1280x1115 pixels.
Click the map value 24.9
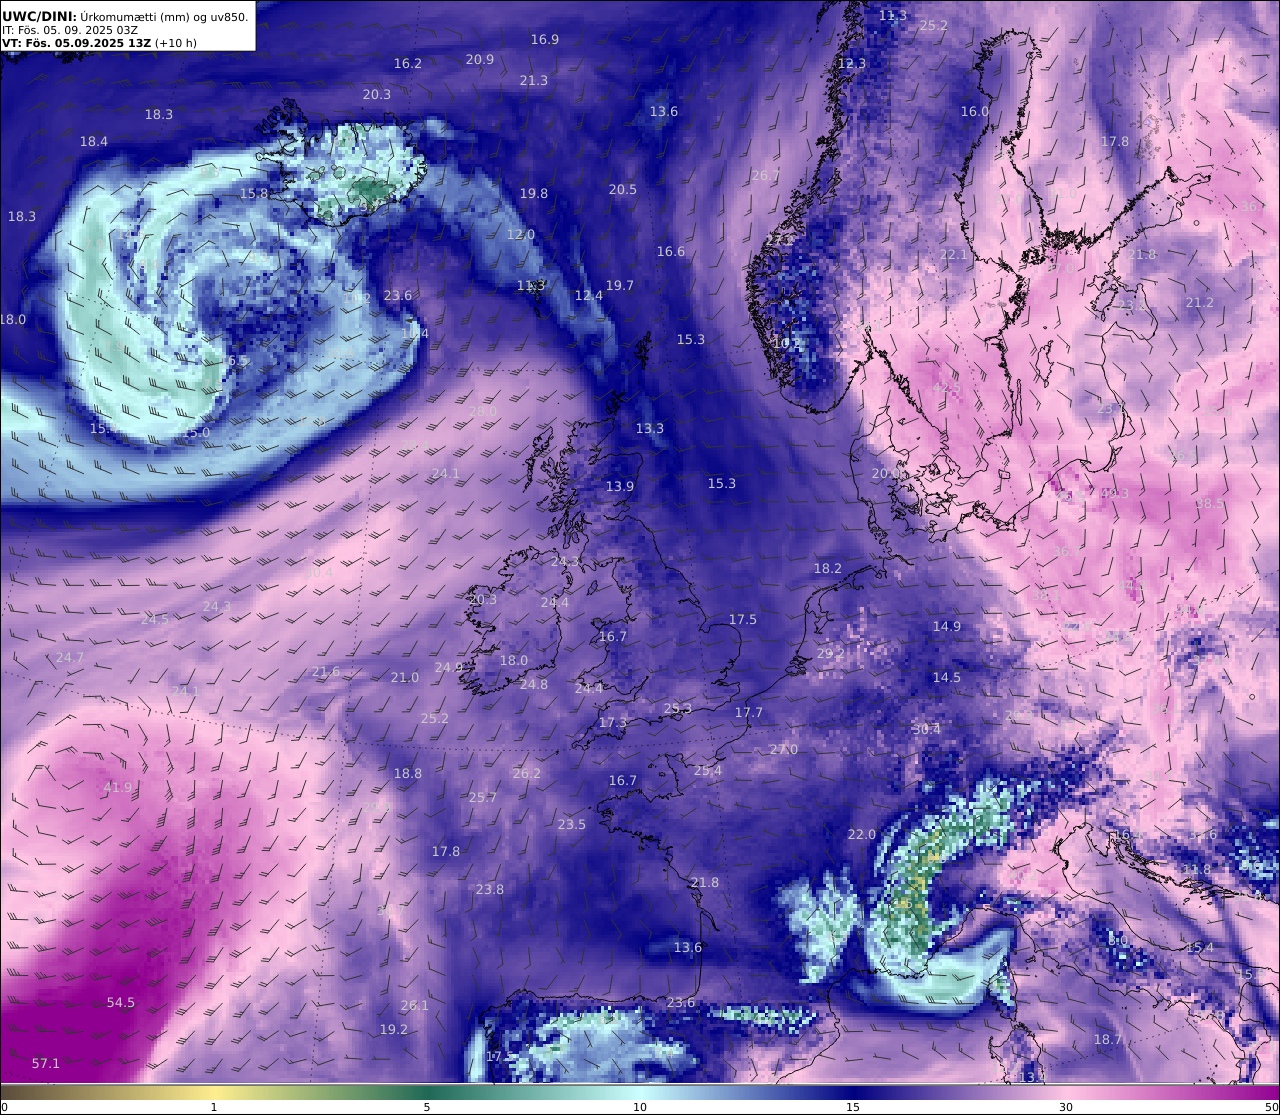pyautogui.click(x=449, y=668)
